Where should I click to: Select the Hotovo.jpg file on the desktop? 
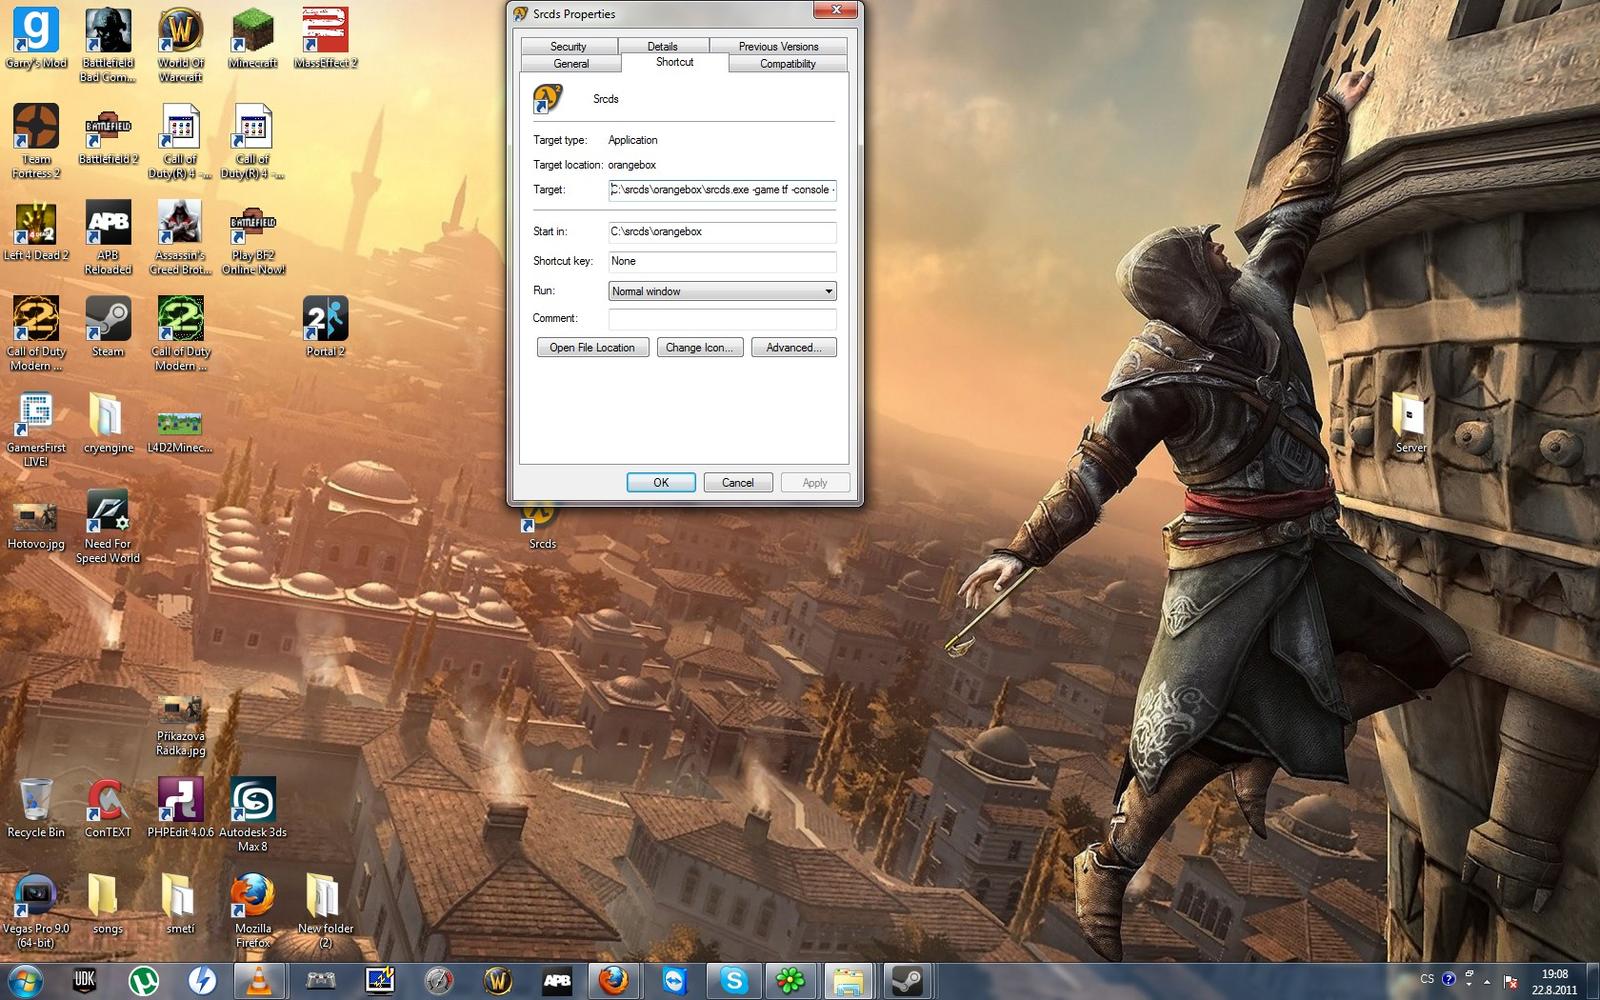pos(36,525)
